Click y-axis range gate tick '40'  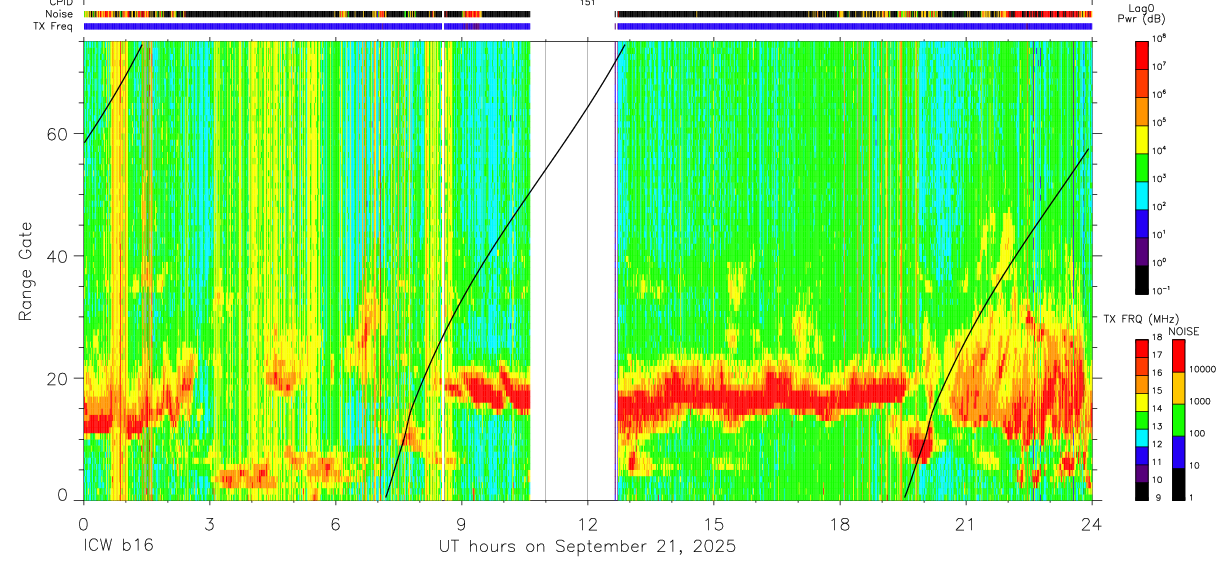pos(59,256)
